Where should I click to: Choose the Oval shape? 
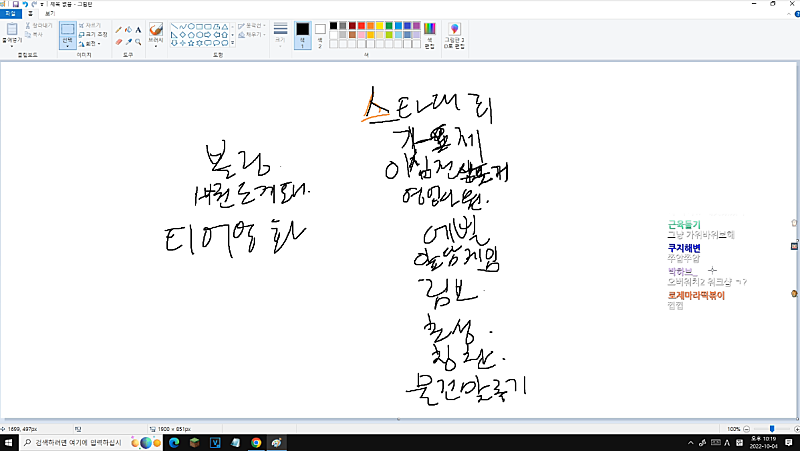coord(191,26)
